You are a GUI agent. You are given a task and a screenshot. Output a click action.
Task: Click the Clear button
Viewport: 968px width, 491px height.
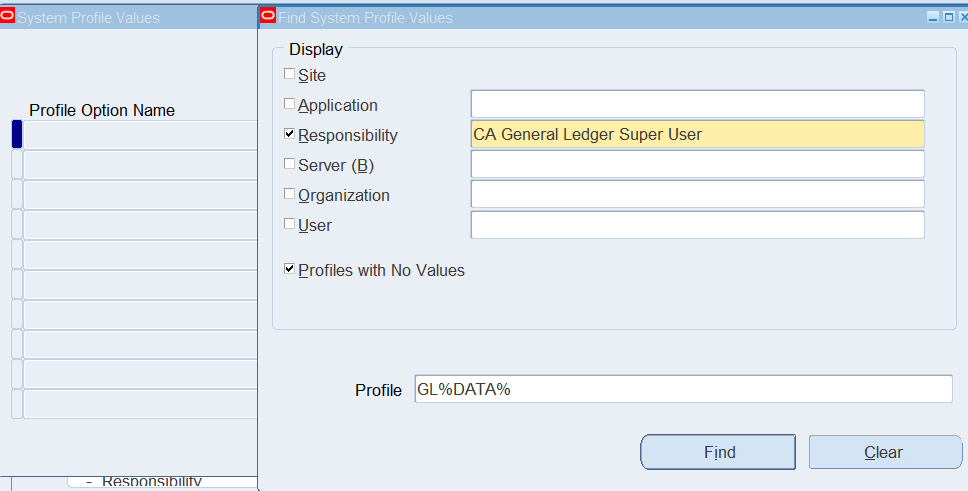(885, 452)
